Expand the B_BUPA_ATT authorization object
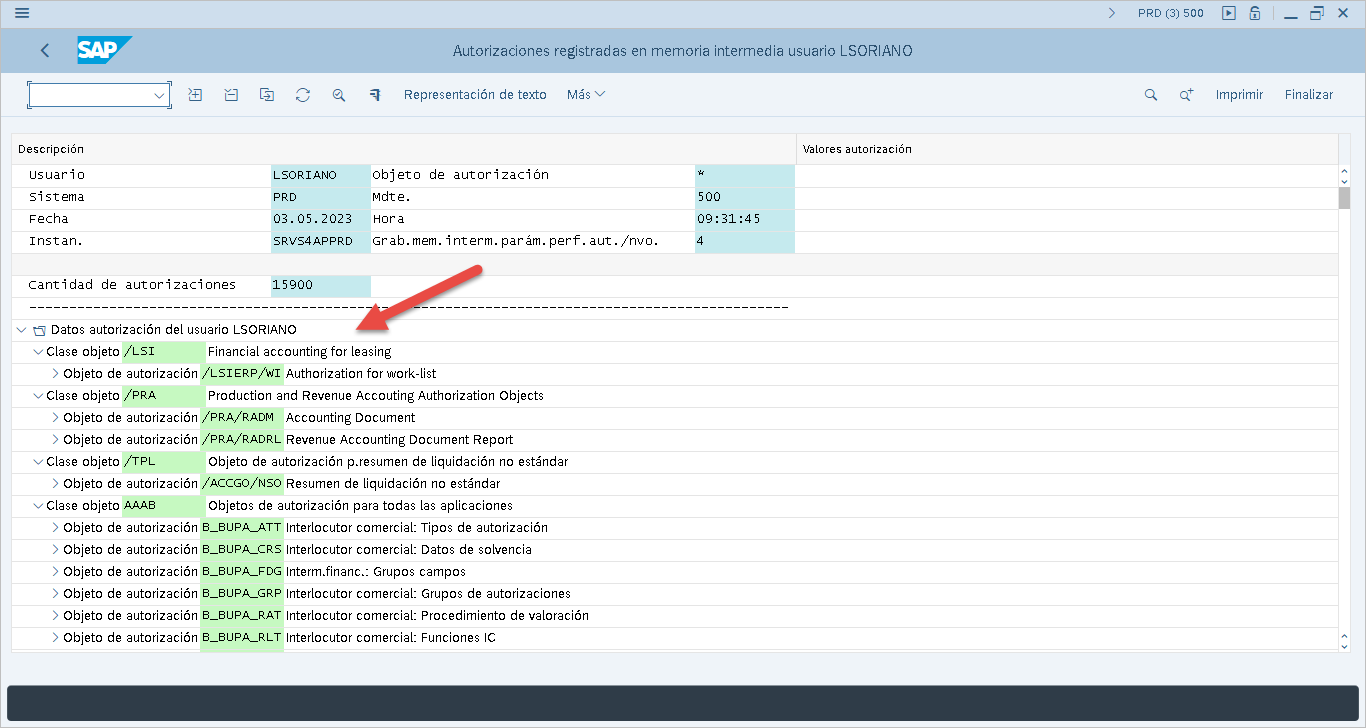Viewport: 1366px width, 728px height. click(x=56, y=528)
